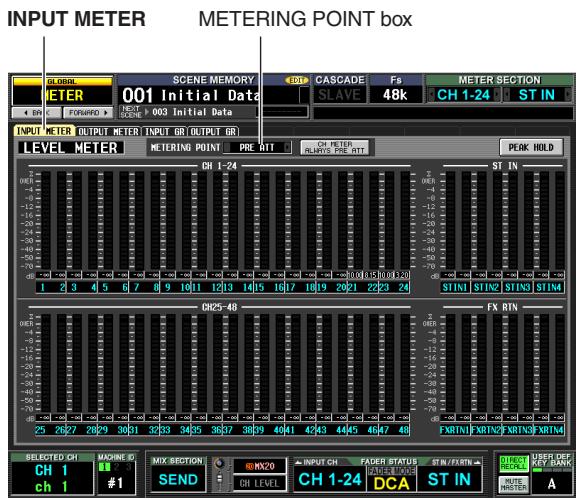The image size is (579, 500).
Task: Click the FXRTN4 meter label
Action: tap(549, 430)
